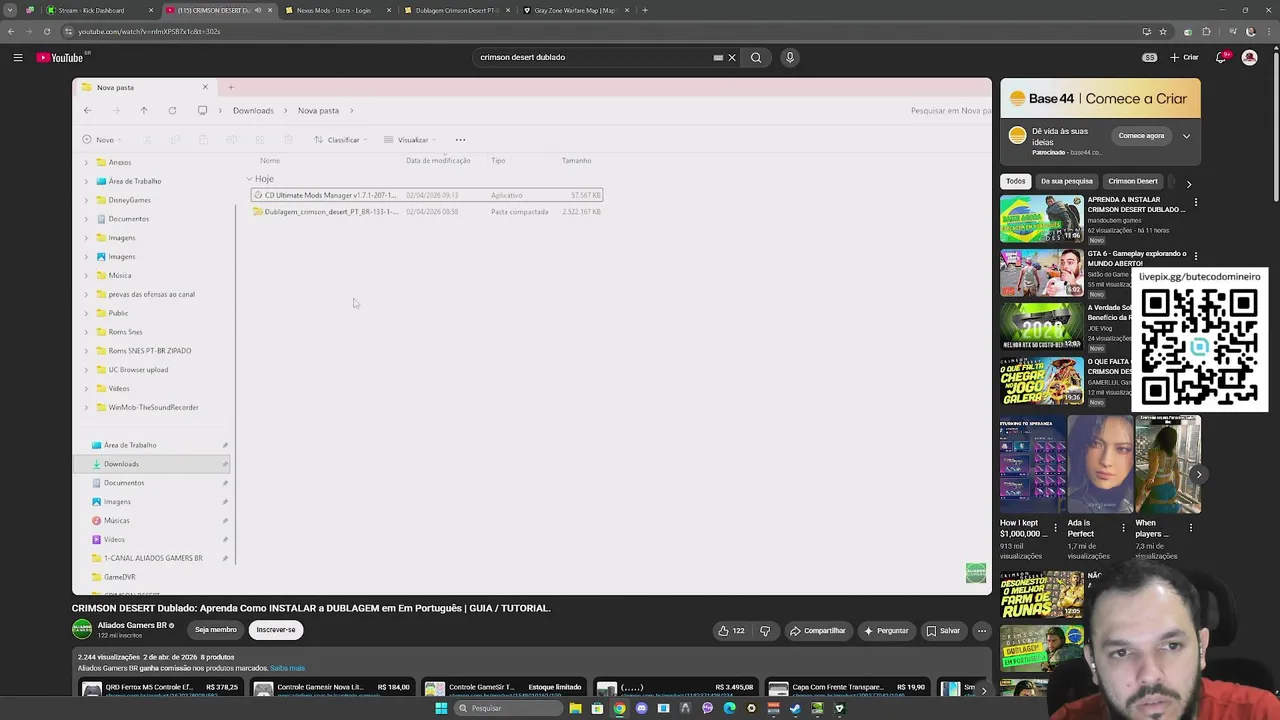Click the Inscrever-se subscribe button
Image resolution: width=1280 pixels, height=720 pixels.
(276, 630)
